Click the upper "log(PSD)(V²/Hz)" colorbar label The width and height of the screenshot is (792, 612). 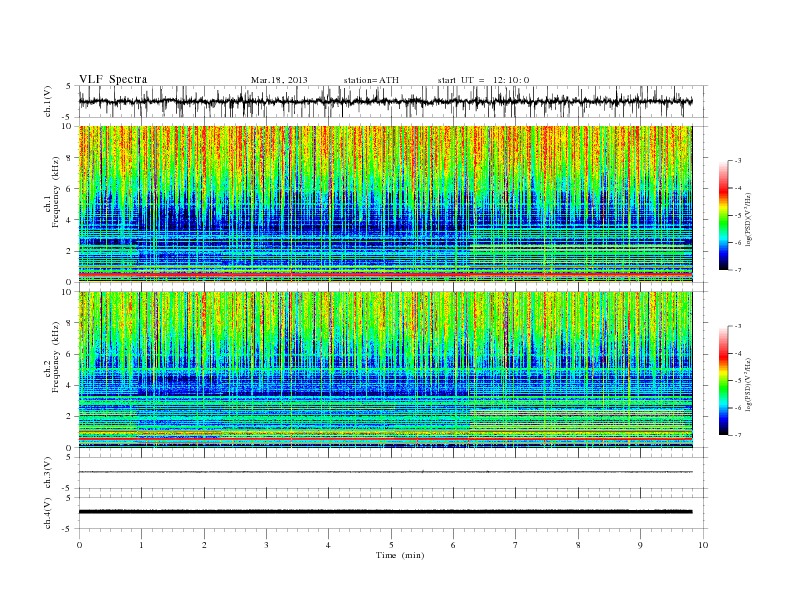pyautogui.click(x=748, y=219)
